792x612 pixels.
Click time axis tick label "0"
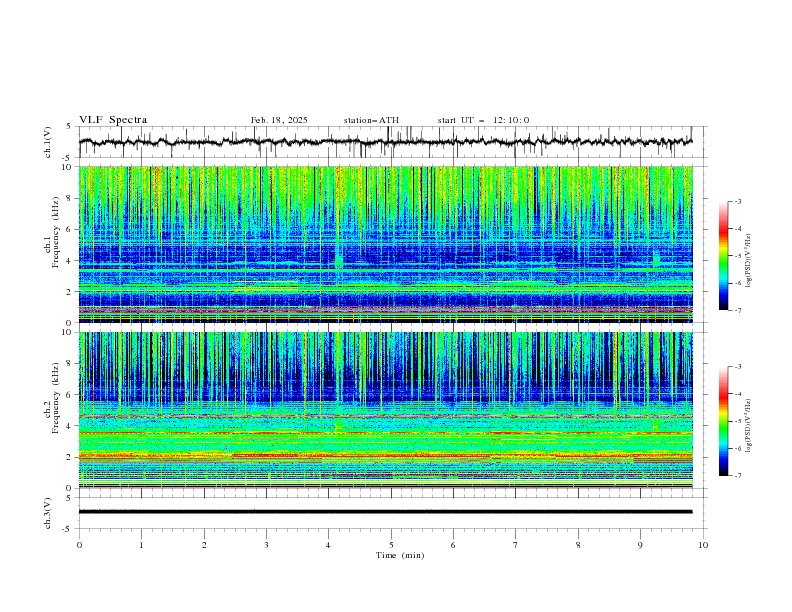pos(79,545)
